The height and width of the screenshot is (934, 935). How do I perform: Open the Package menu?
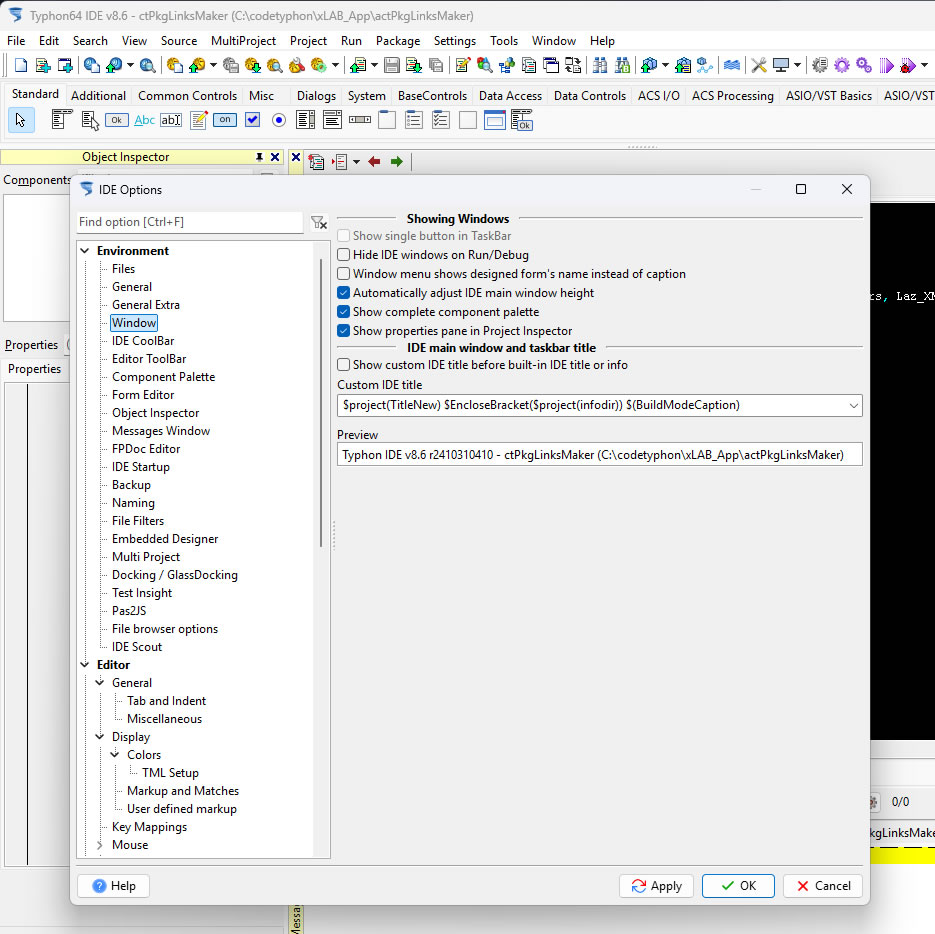(398, 41)
